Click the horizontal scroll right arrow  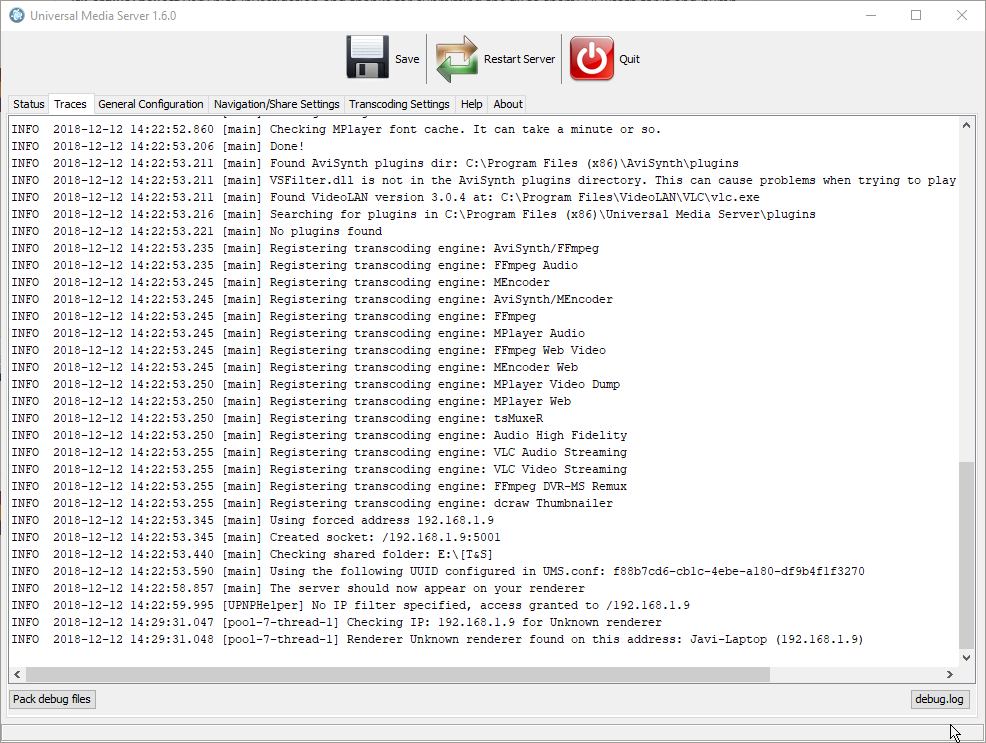950,674
